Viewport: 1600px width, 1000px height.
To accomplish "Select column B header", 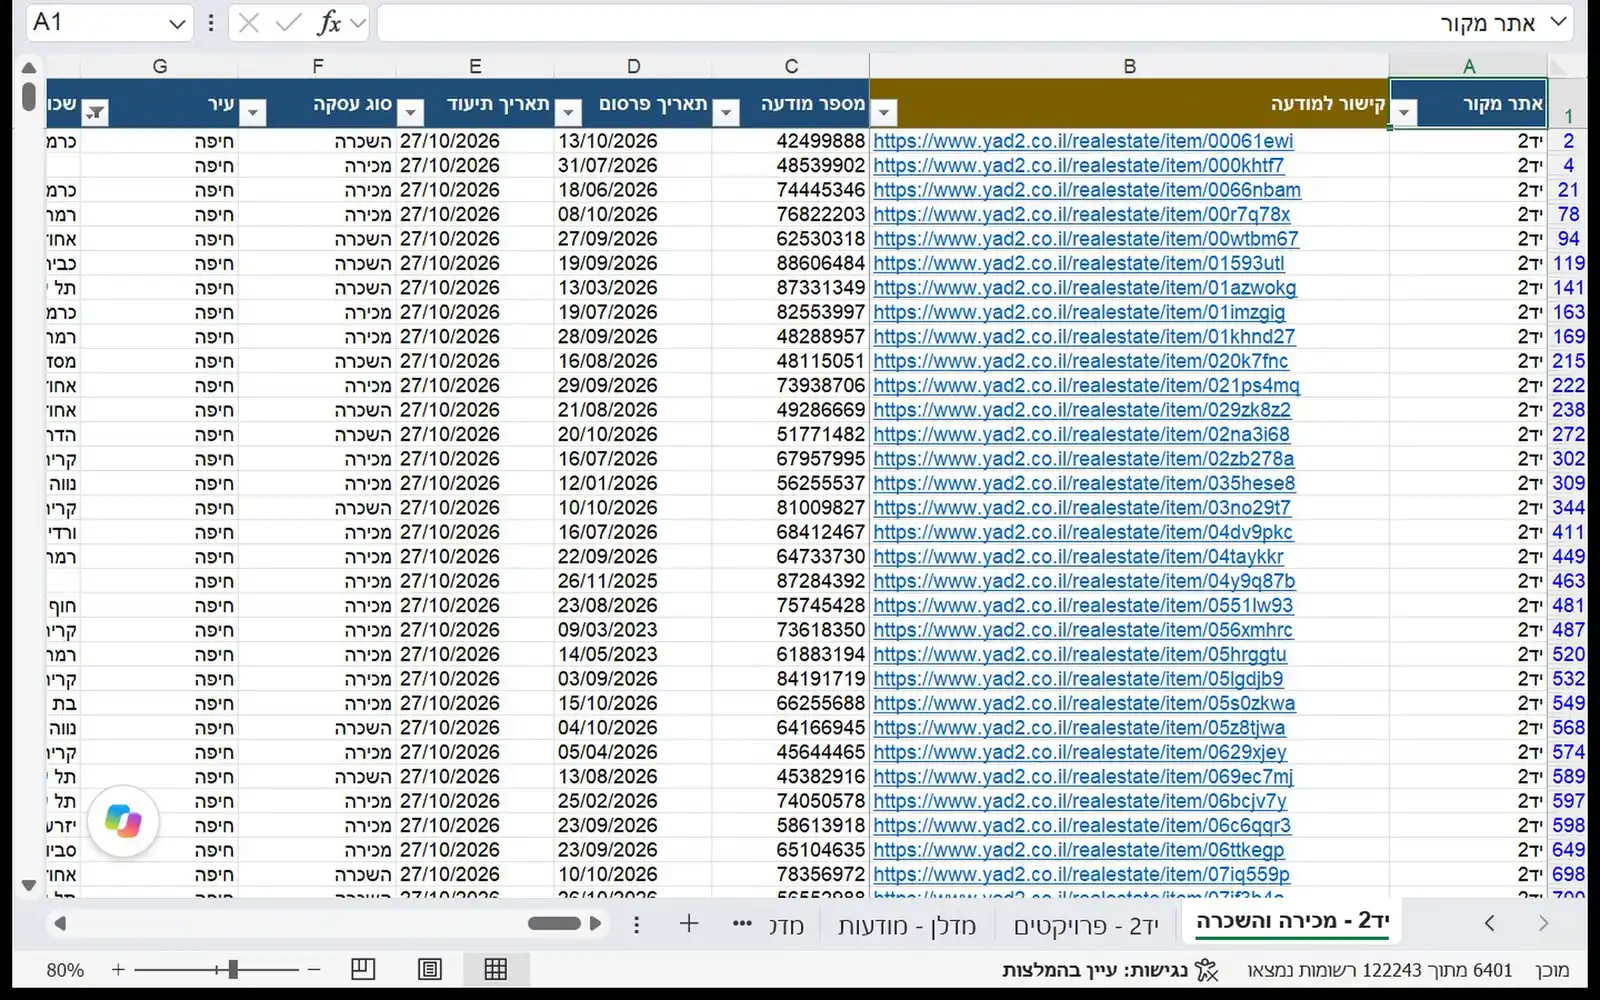I will click(x=1129, y=66).
